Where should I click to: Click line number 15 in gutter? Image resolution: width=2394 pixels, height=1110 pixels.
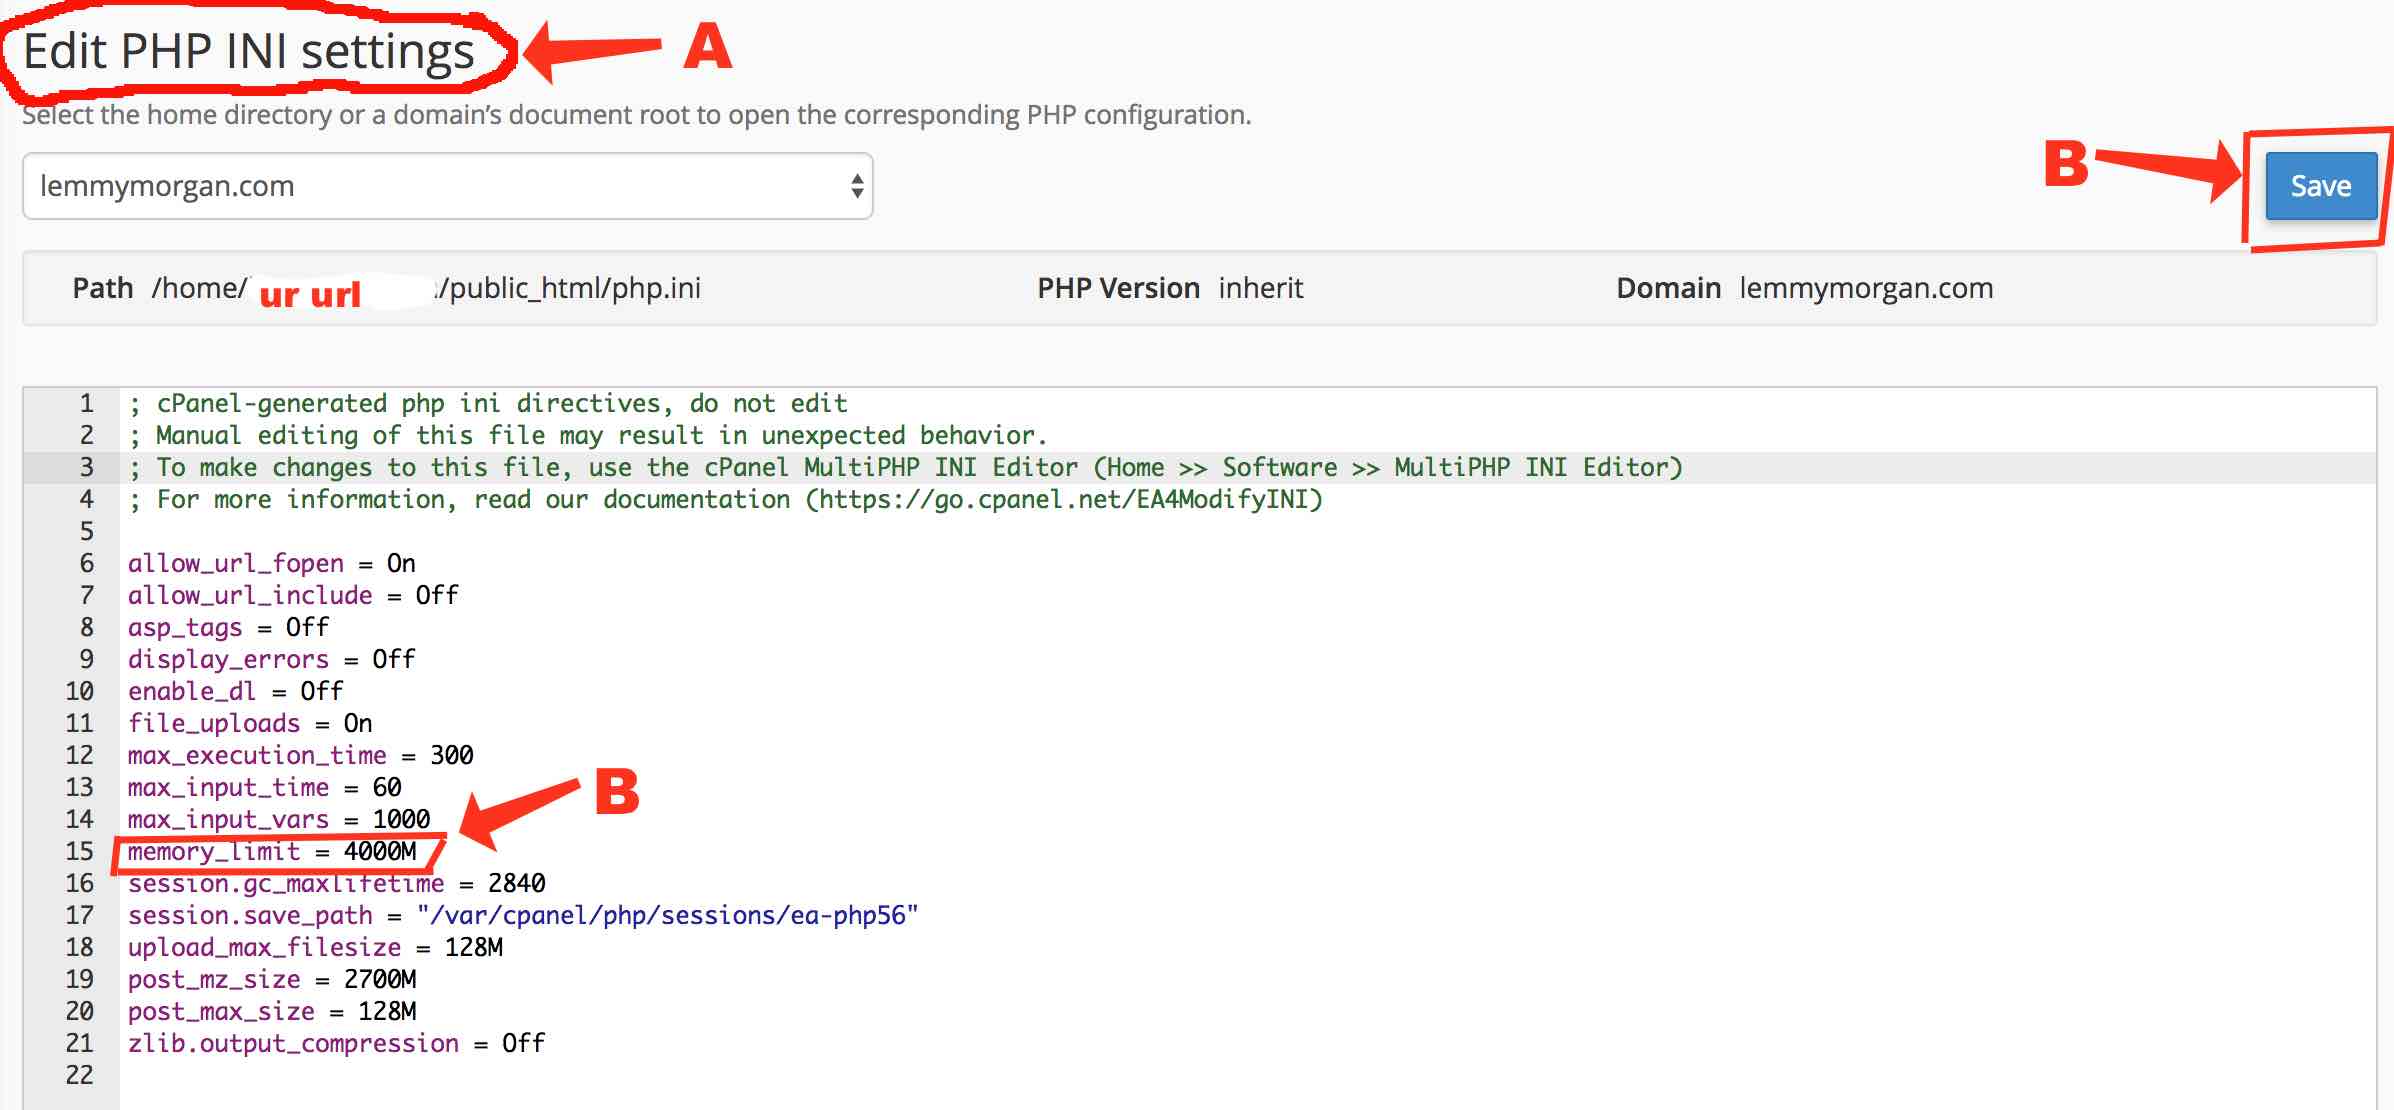pyautogui.click(x=80, y=851)
